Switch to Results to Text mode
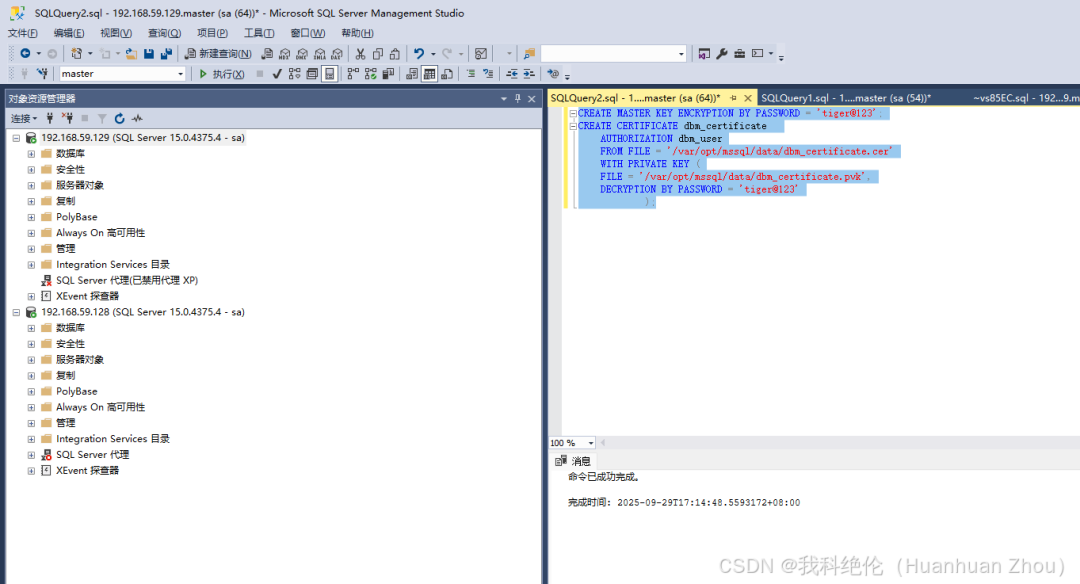The height and width of the screenshot is (584, 1080). [x=412, y=74]
